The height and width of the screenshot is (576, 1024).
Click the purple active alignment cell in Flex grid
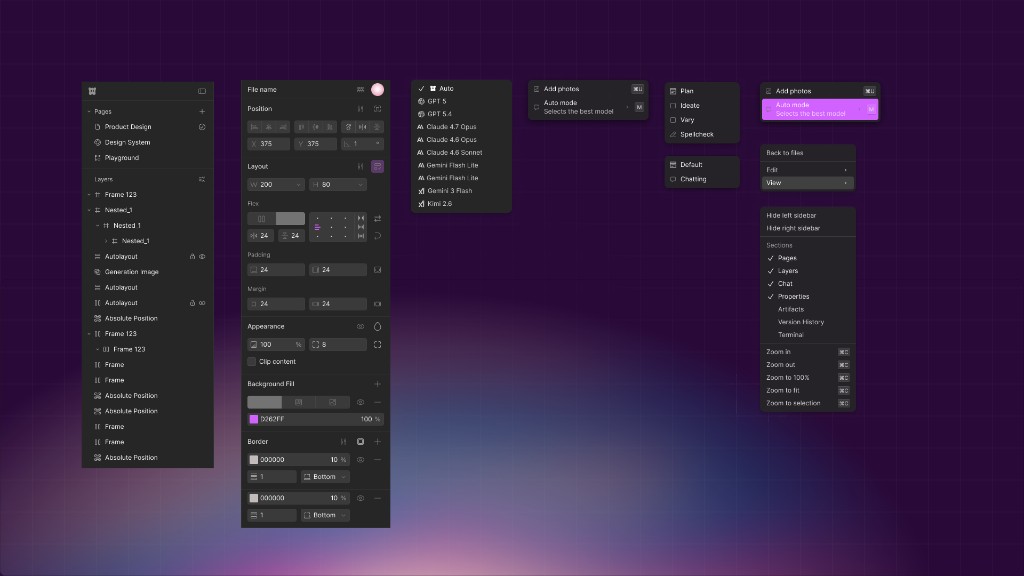[317, 227]
